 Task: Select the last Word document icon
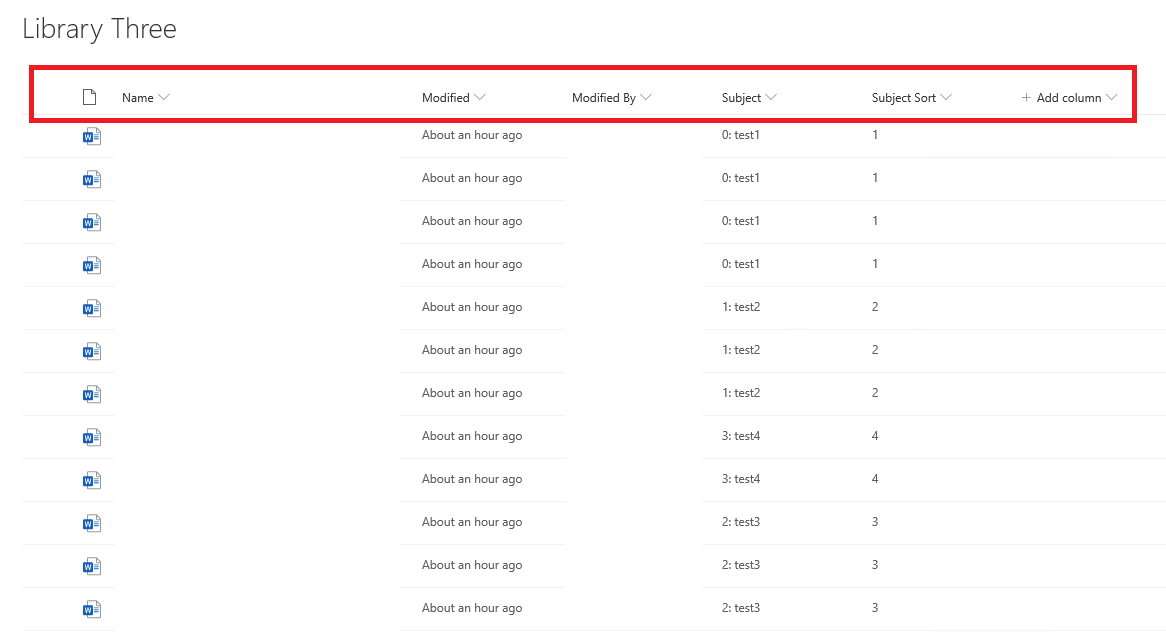coord(91,609)
